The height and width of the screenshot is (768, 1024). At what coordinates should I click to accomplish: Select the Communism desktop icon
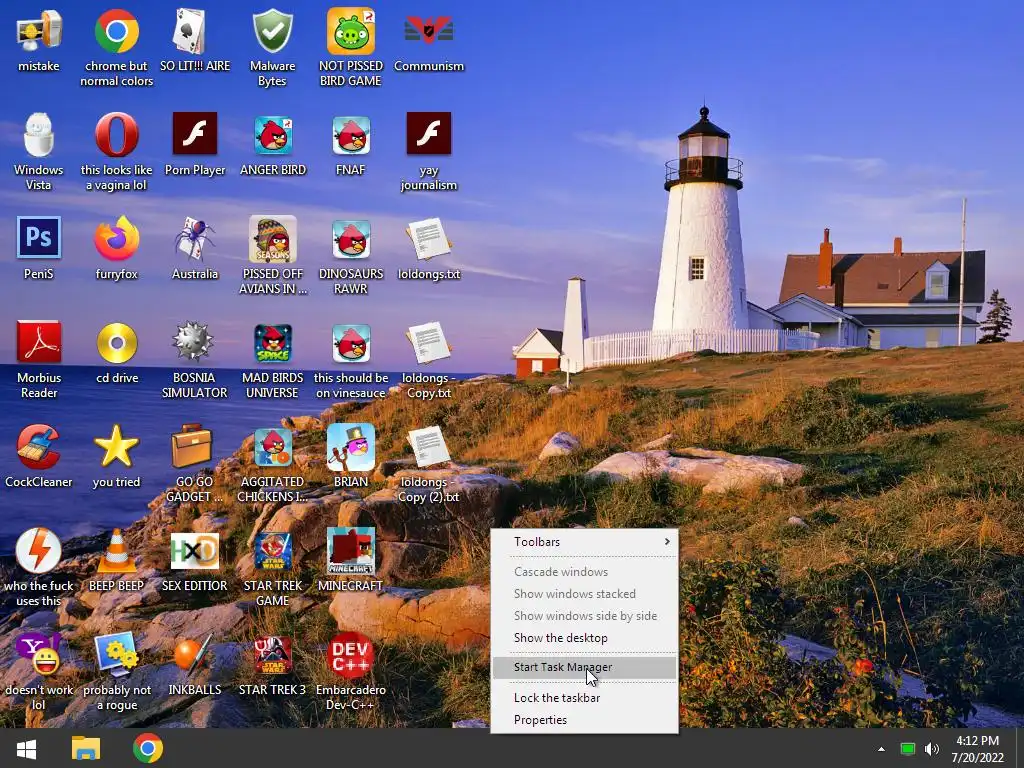(428, 32)
